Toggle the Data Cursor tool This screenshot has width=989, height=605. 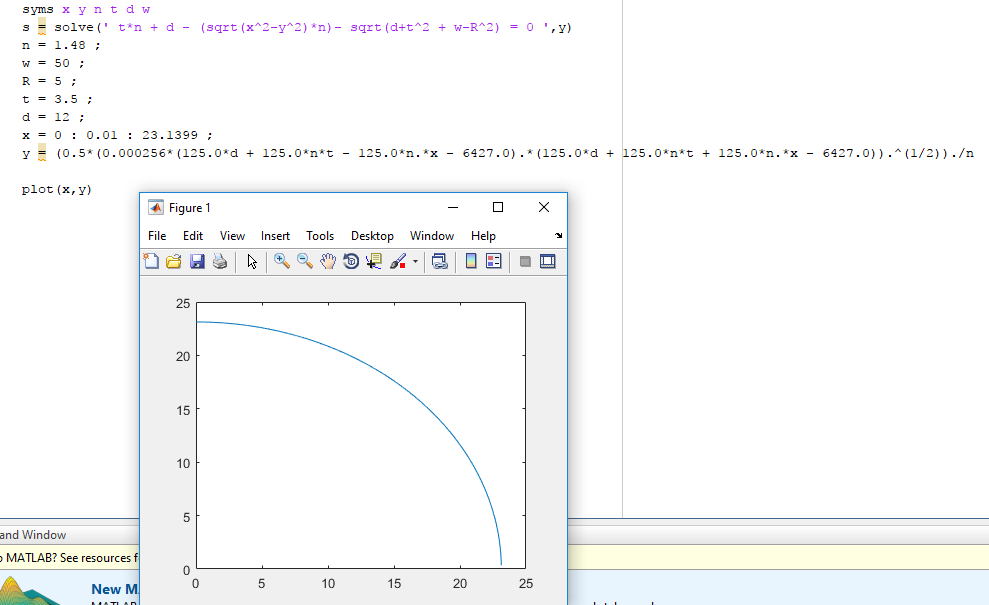tap(373, 262)
